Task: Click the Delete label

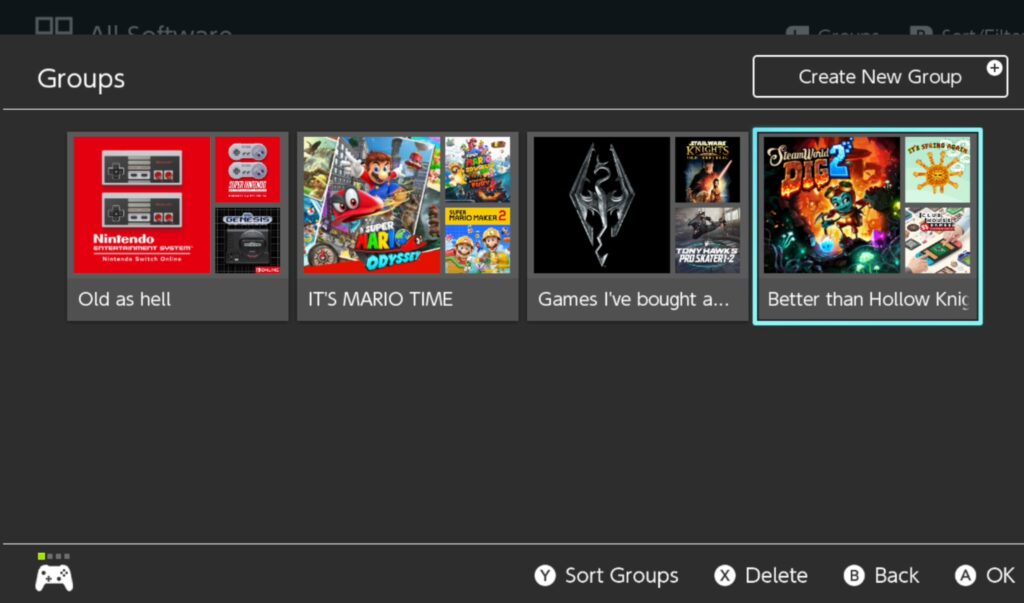Action: pos(776,576)
